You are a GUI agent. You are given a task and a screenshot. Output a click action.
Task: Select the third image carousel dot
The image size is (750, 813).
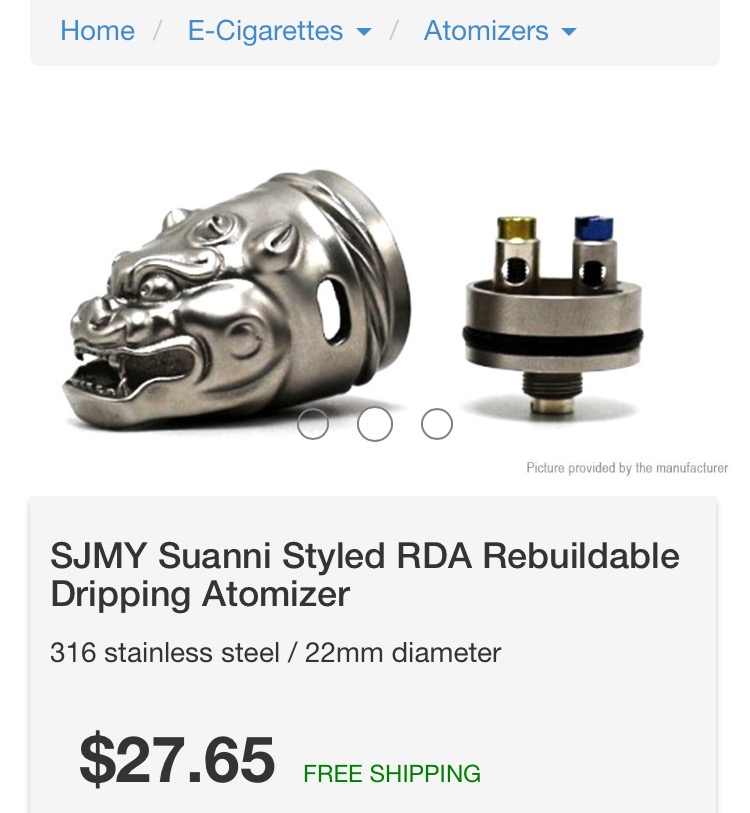click(x=437, y=425)
